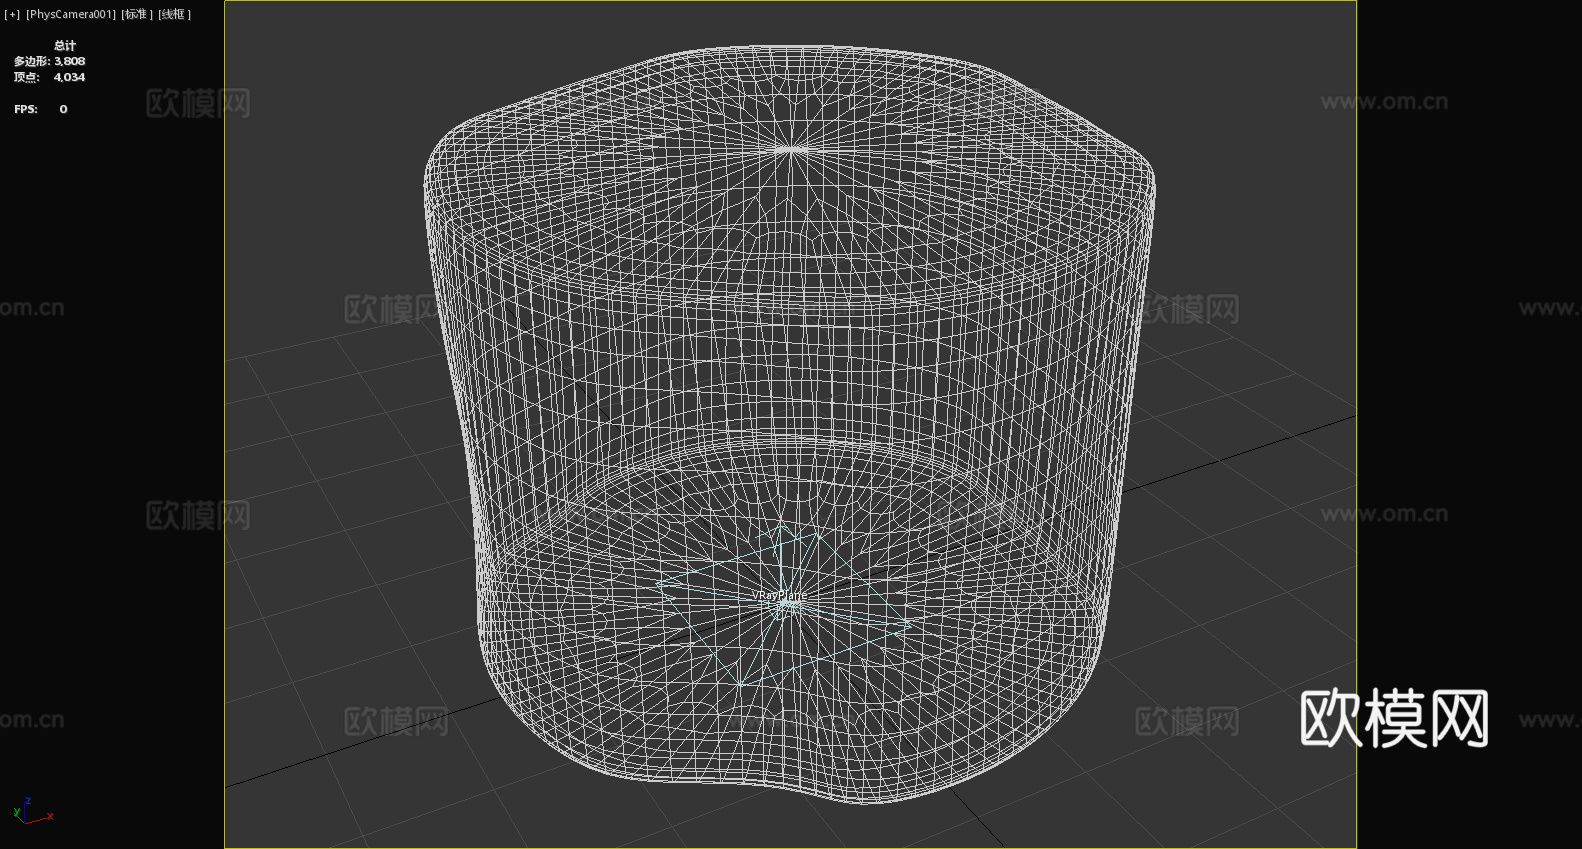Select the wireframe stool mesh object
Image resolution: width=1582 pixels, height=849 pixels.
(790, 425)
